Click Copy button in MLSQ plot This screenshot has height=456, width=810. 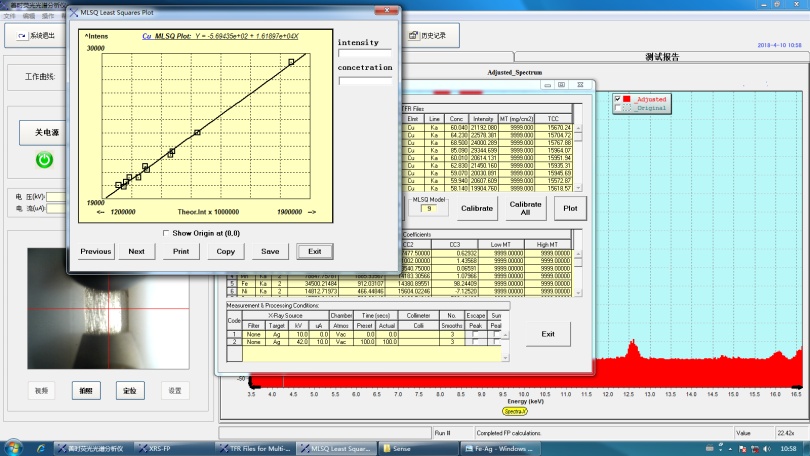coord(225,251)
